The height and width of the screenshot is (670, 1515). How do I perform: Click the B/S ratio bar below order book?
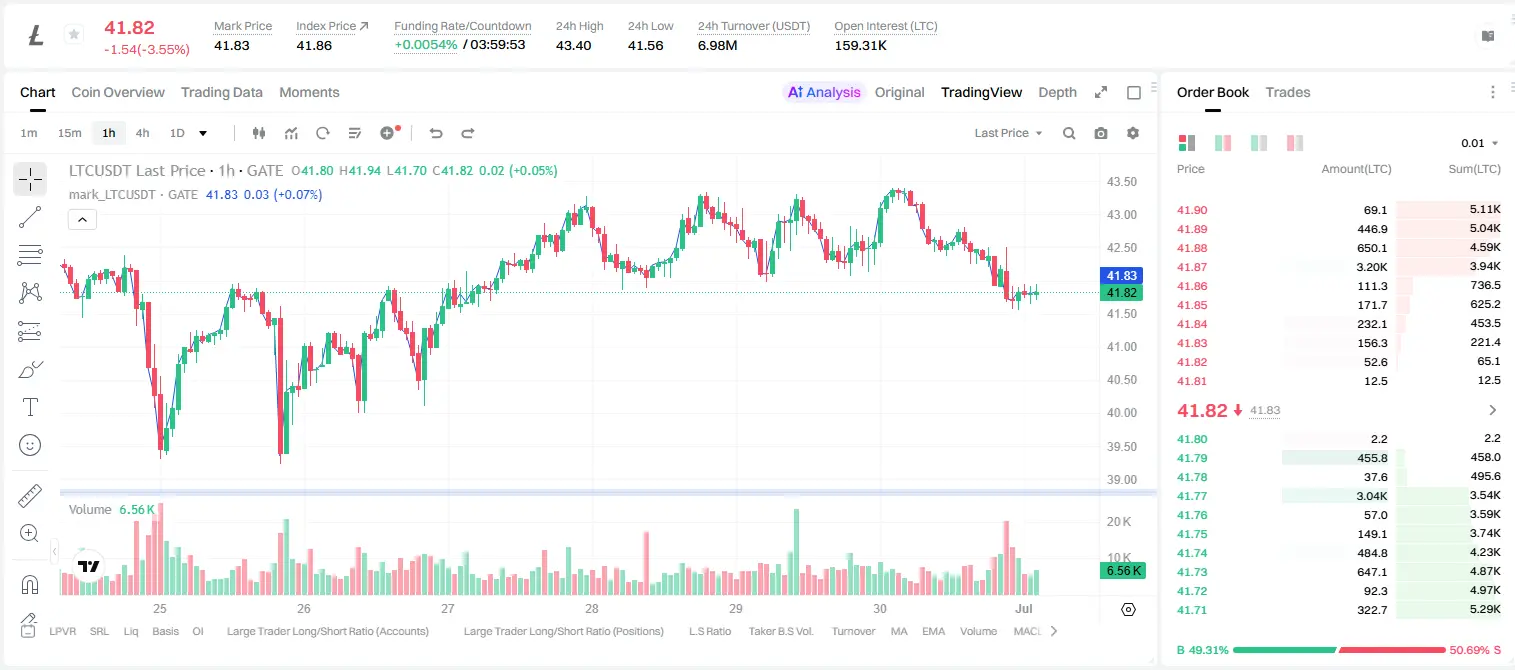pyautogui.click(x=1339, y=650)
